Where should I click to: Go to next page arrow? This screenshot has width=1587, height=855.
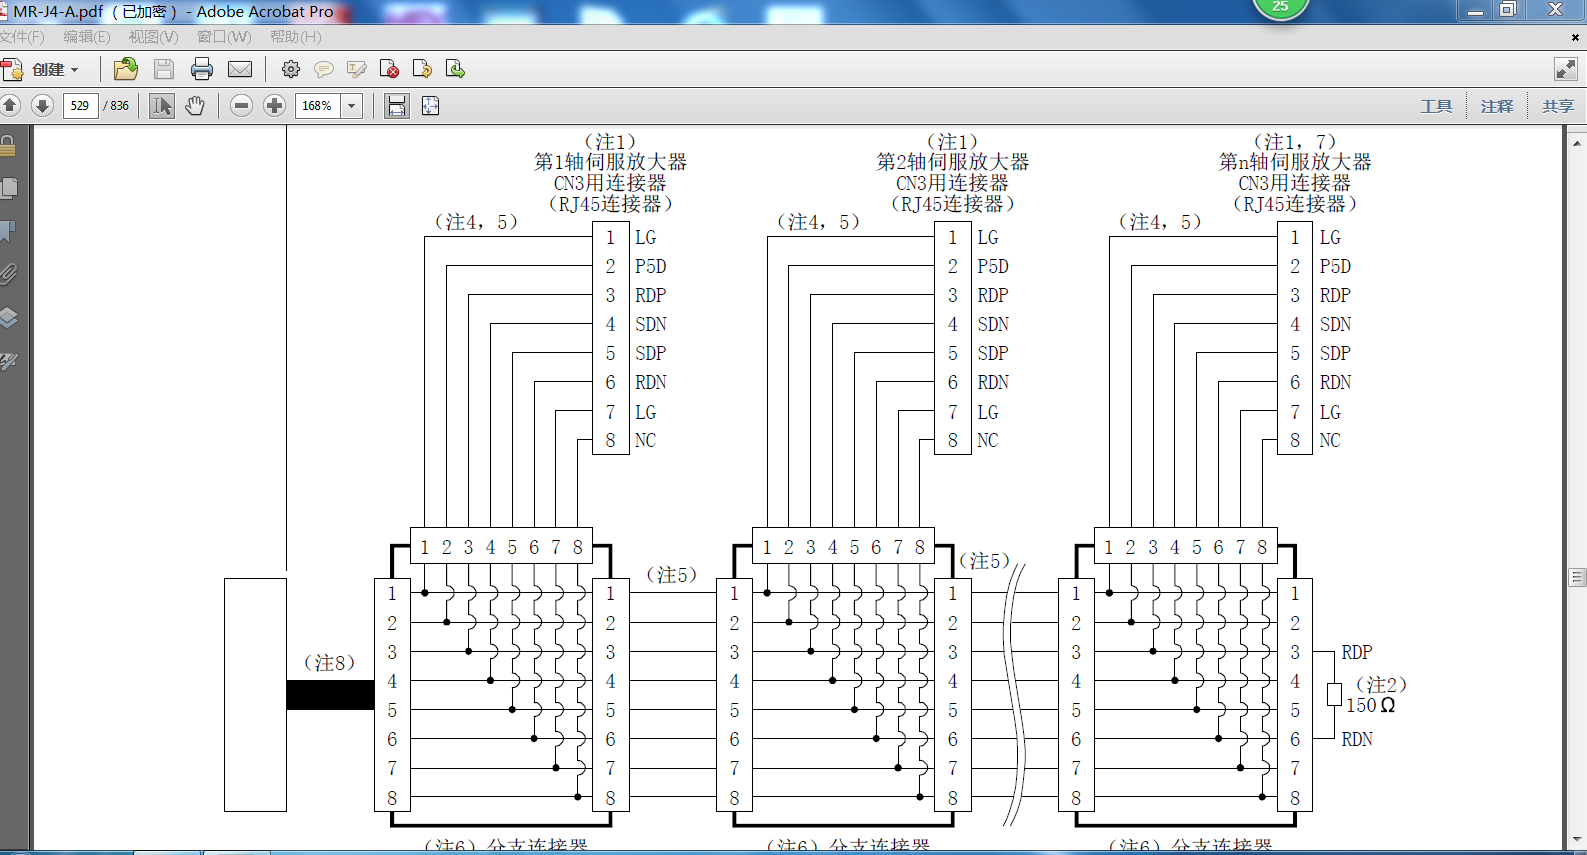[x=42, y=106]
